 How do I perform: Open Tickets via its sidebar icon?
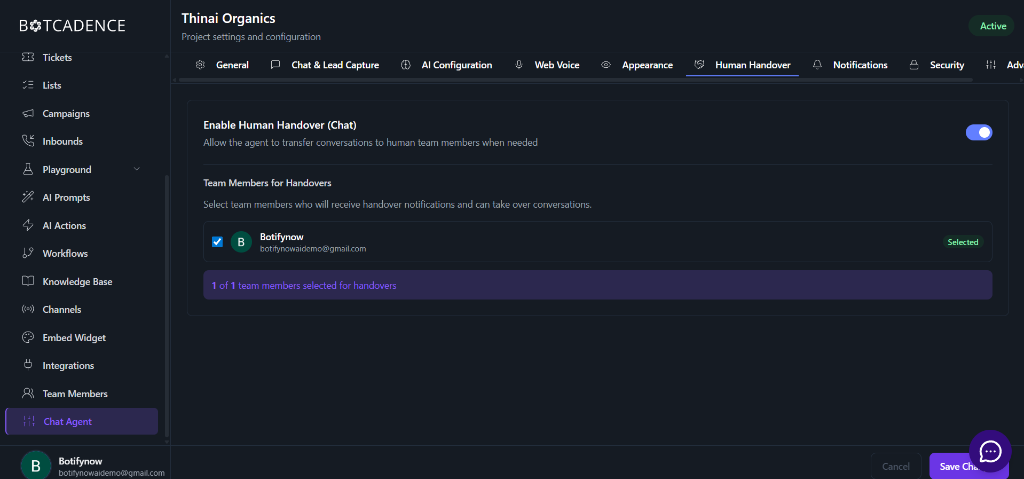[x=27, y=58]
